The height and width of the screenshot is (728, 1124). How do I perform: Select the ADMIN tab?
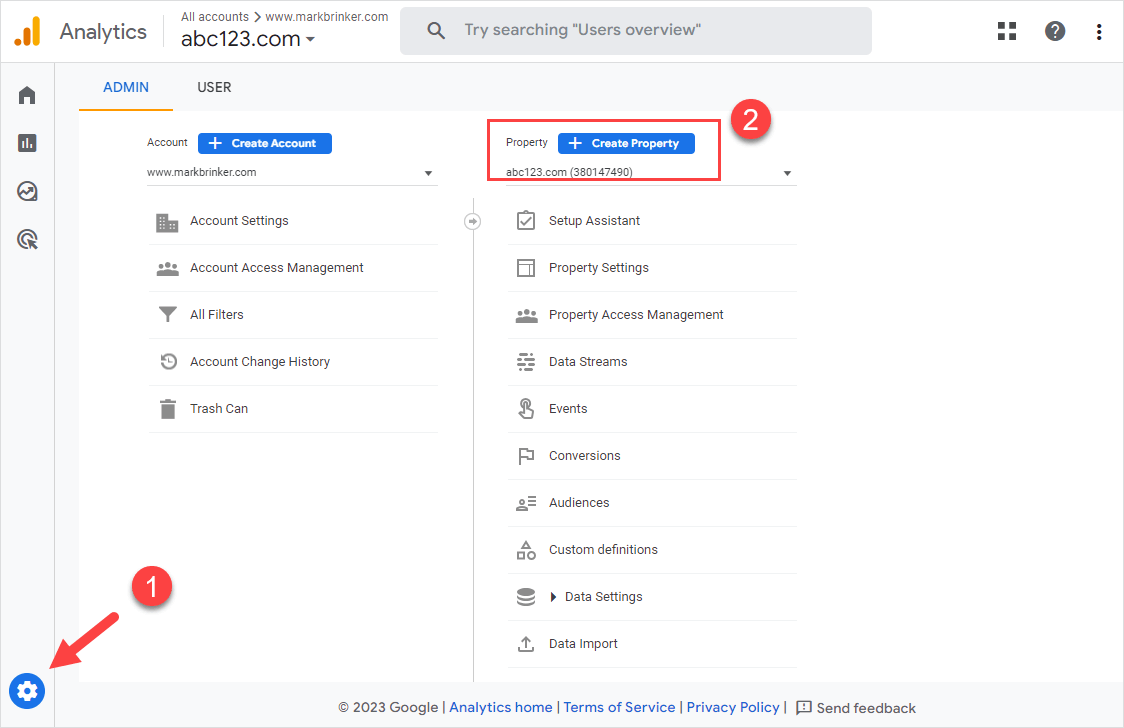coord(126,87)
